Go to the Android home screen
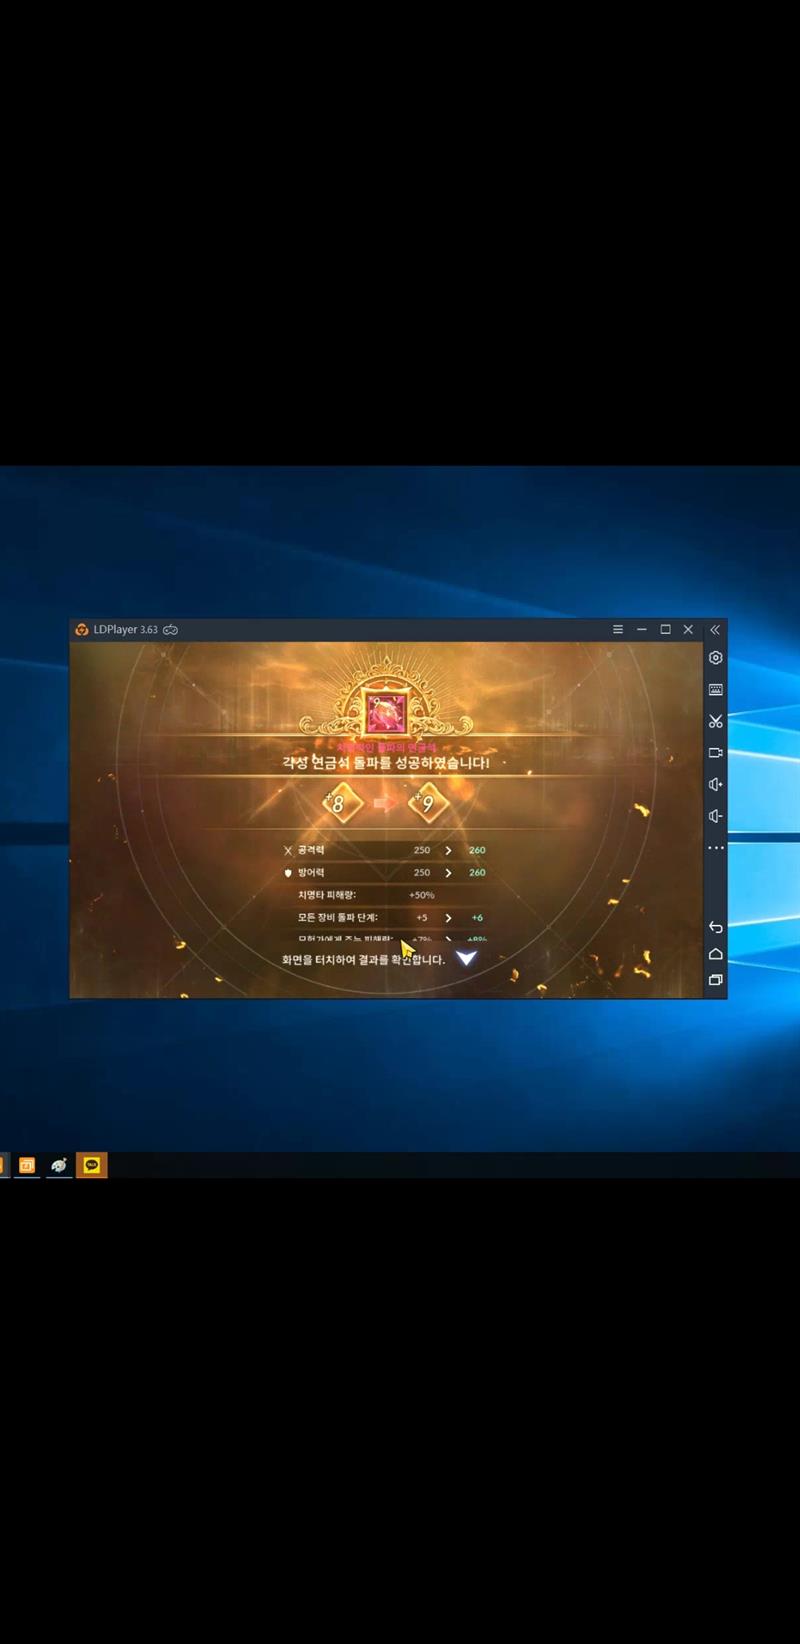 click(x=715, y=954)
